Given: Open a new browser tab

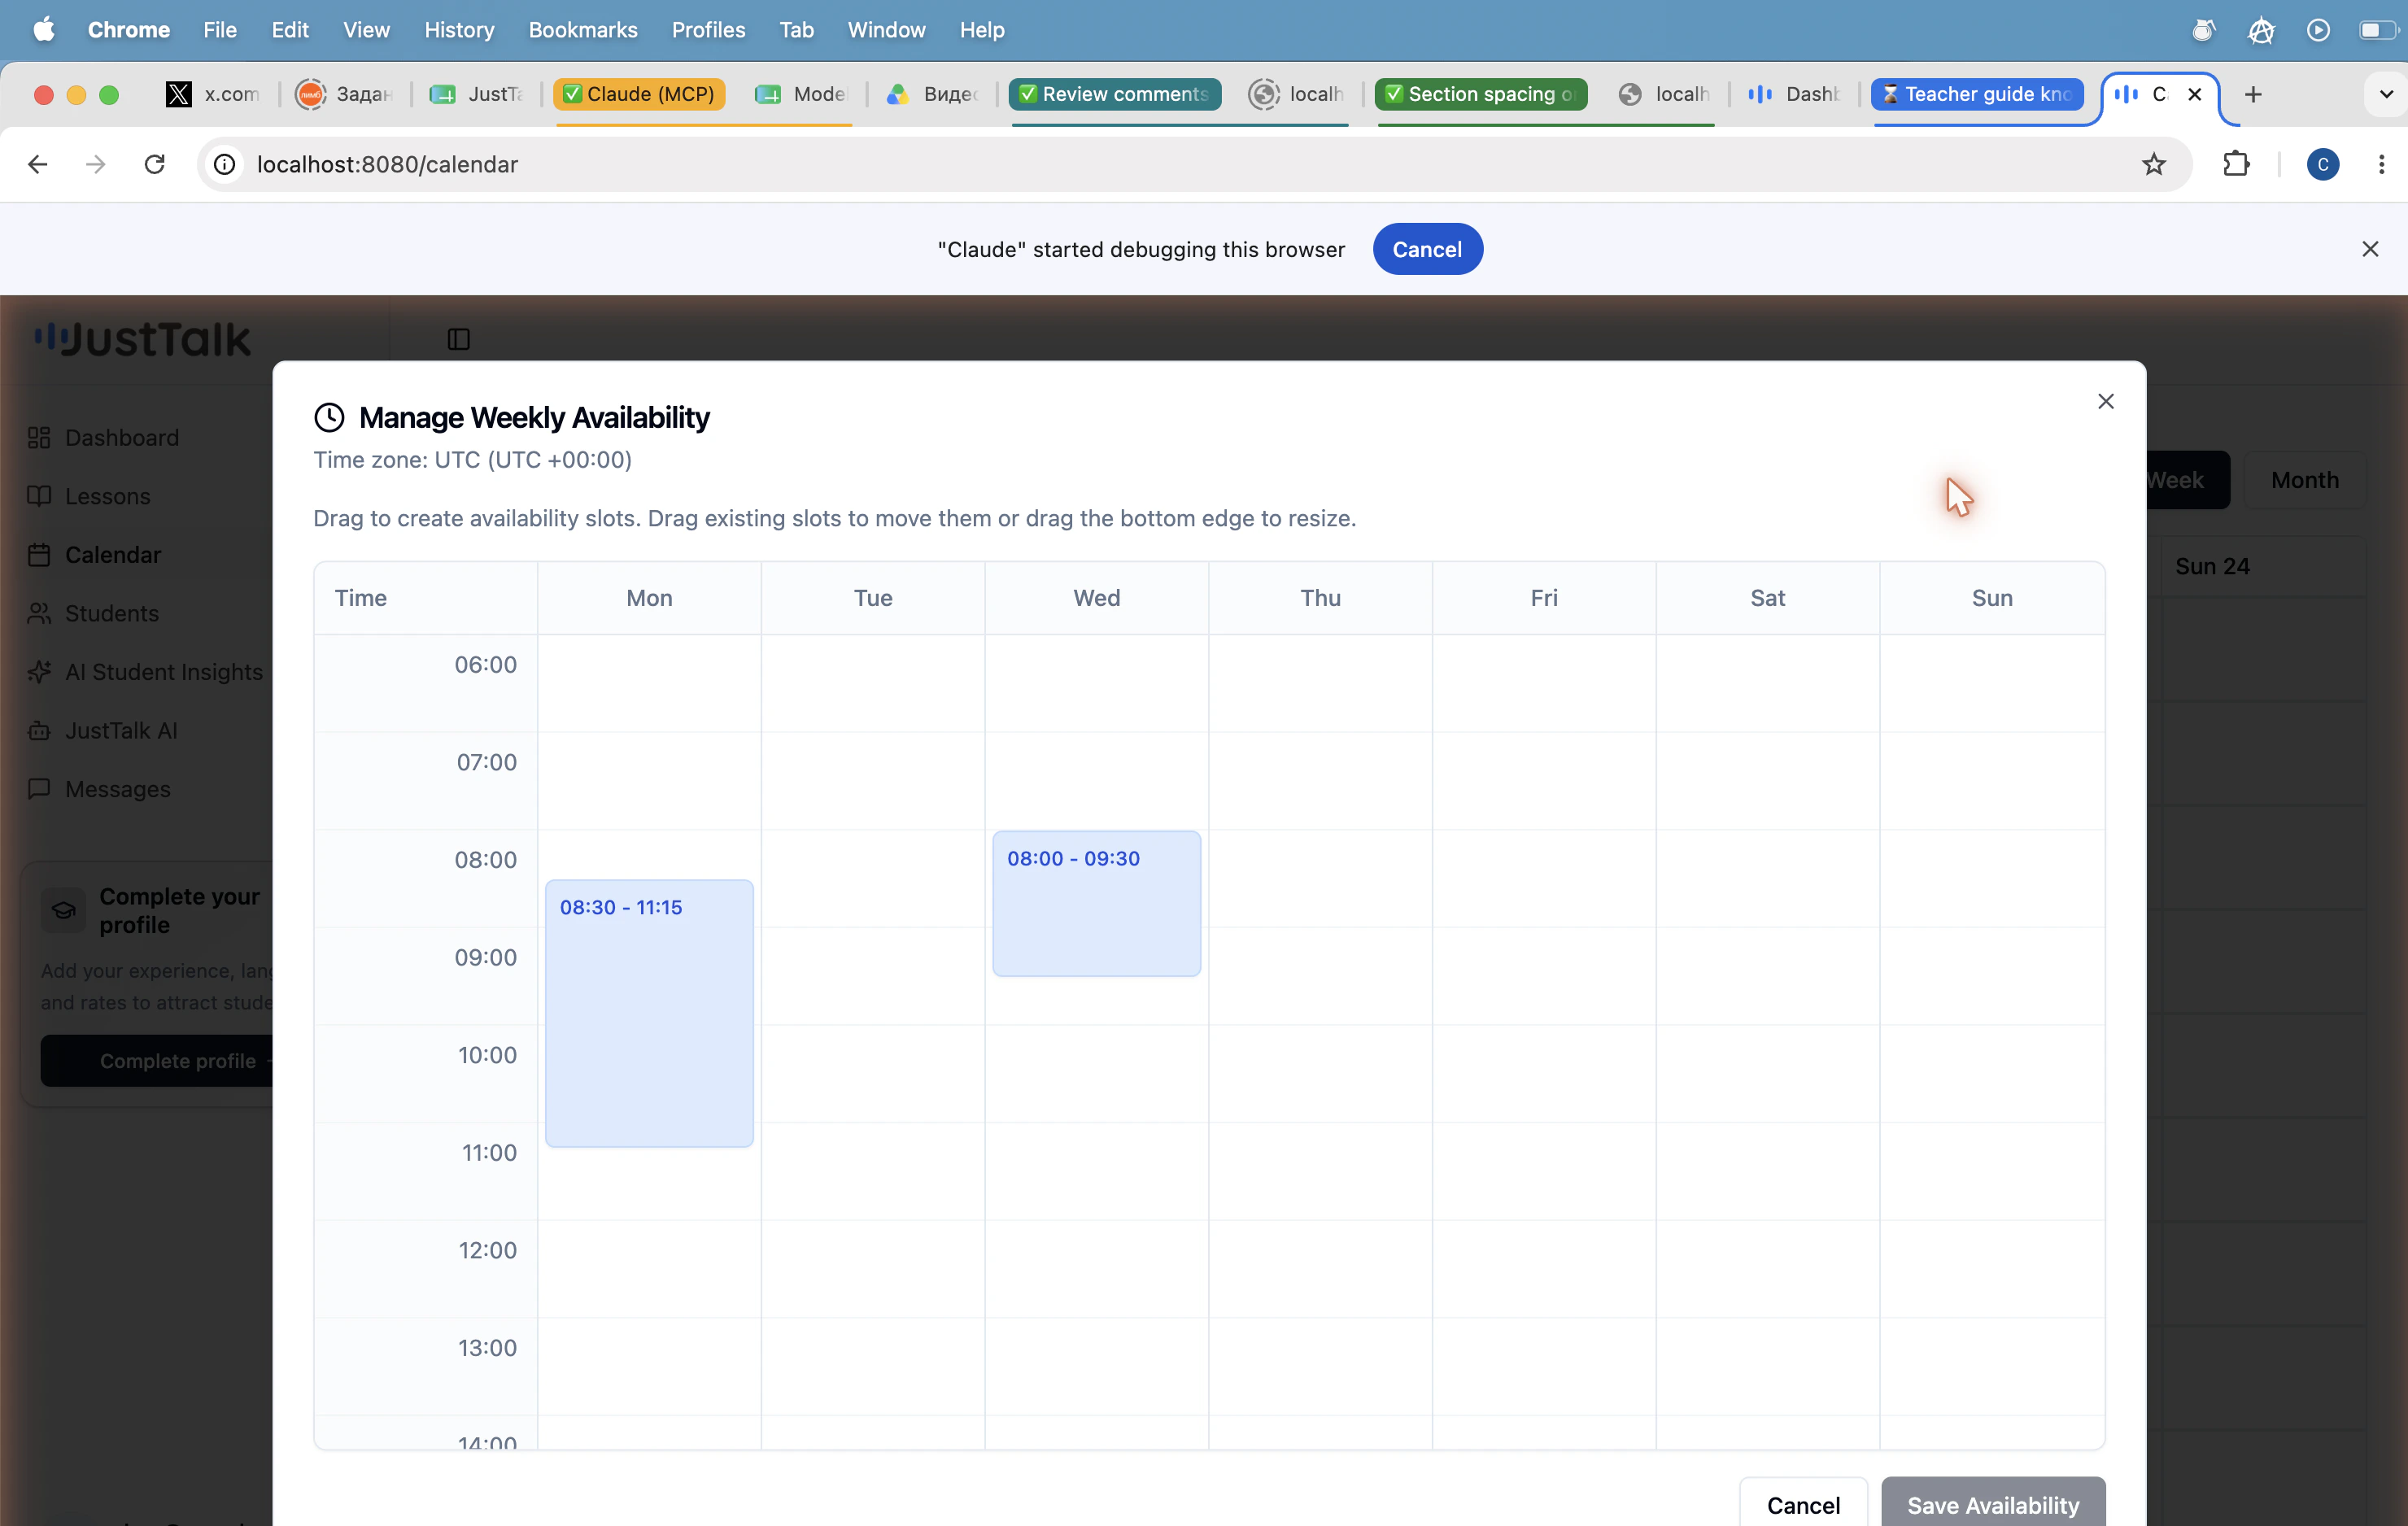Looking at the screenshot, I should 2252,94.
